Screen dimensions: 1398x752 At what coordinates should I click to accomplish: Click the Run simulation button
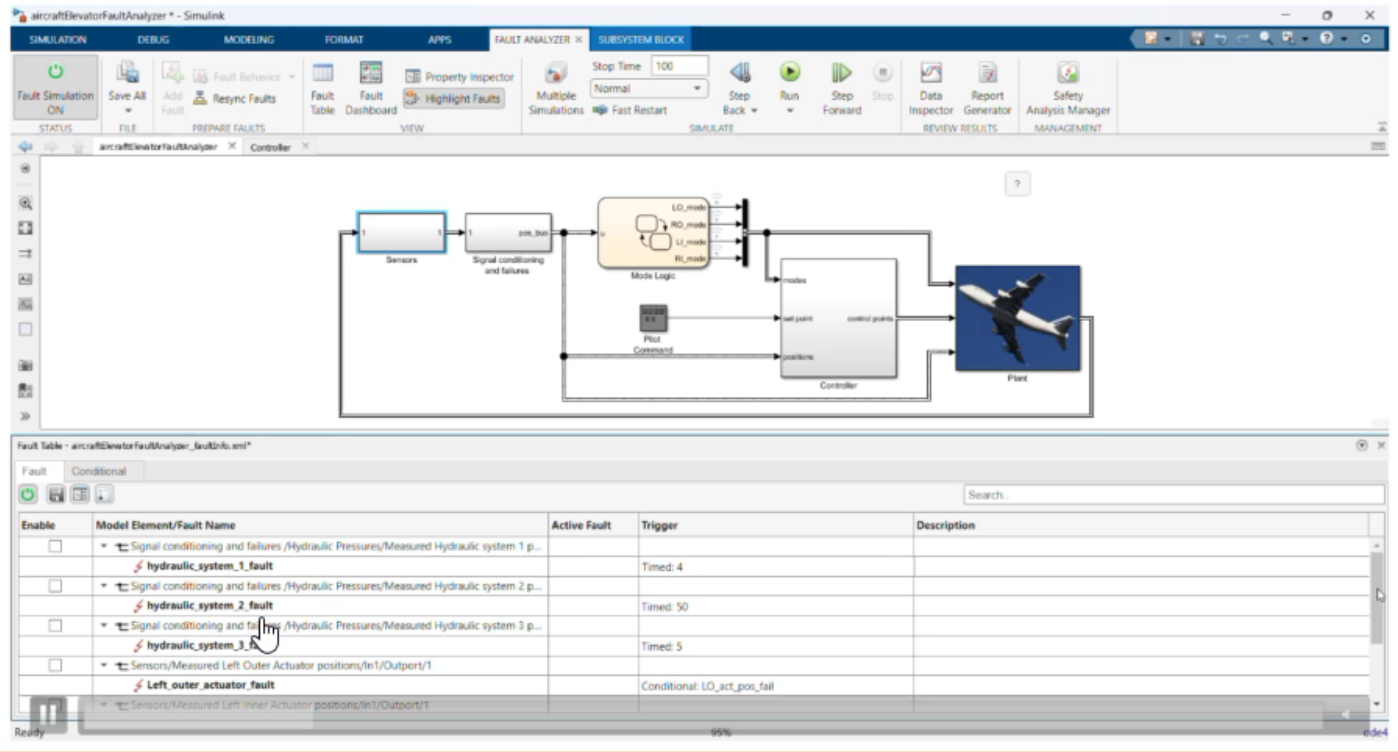point(789,73)
